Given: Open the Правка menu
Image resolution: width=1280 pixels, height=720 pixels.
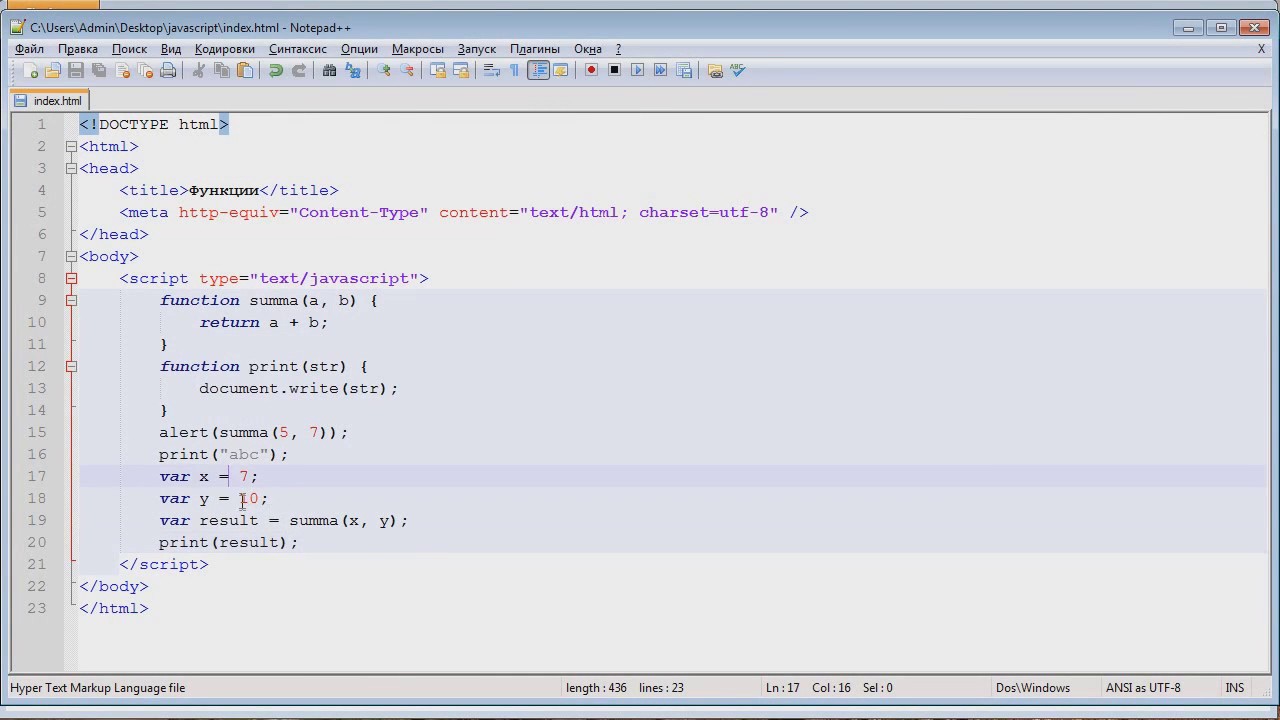Looking at the screenshot, I should pos(78,48).
